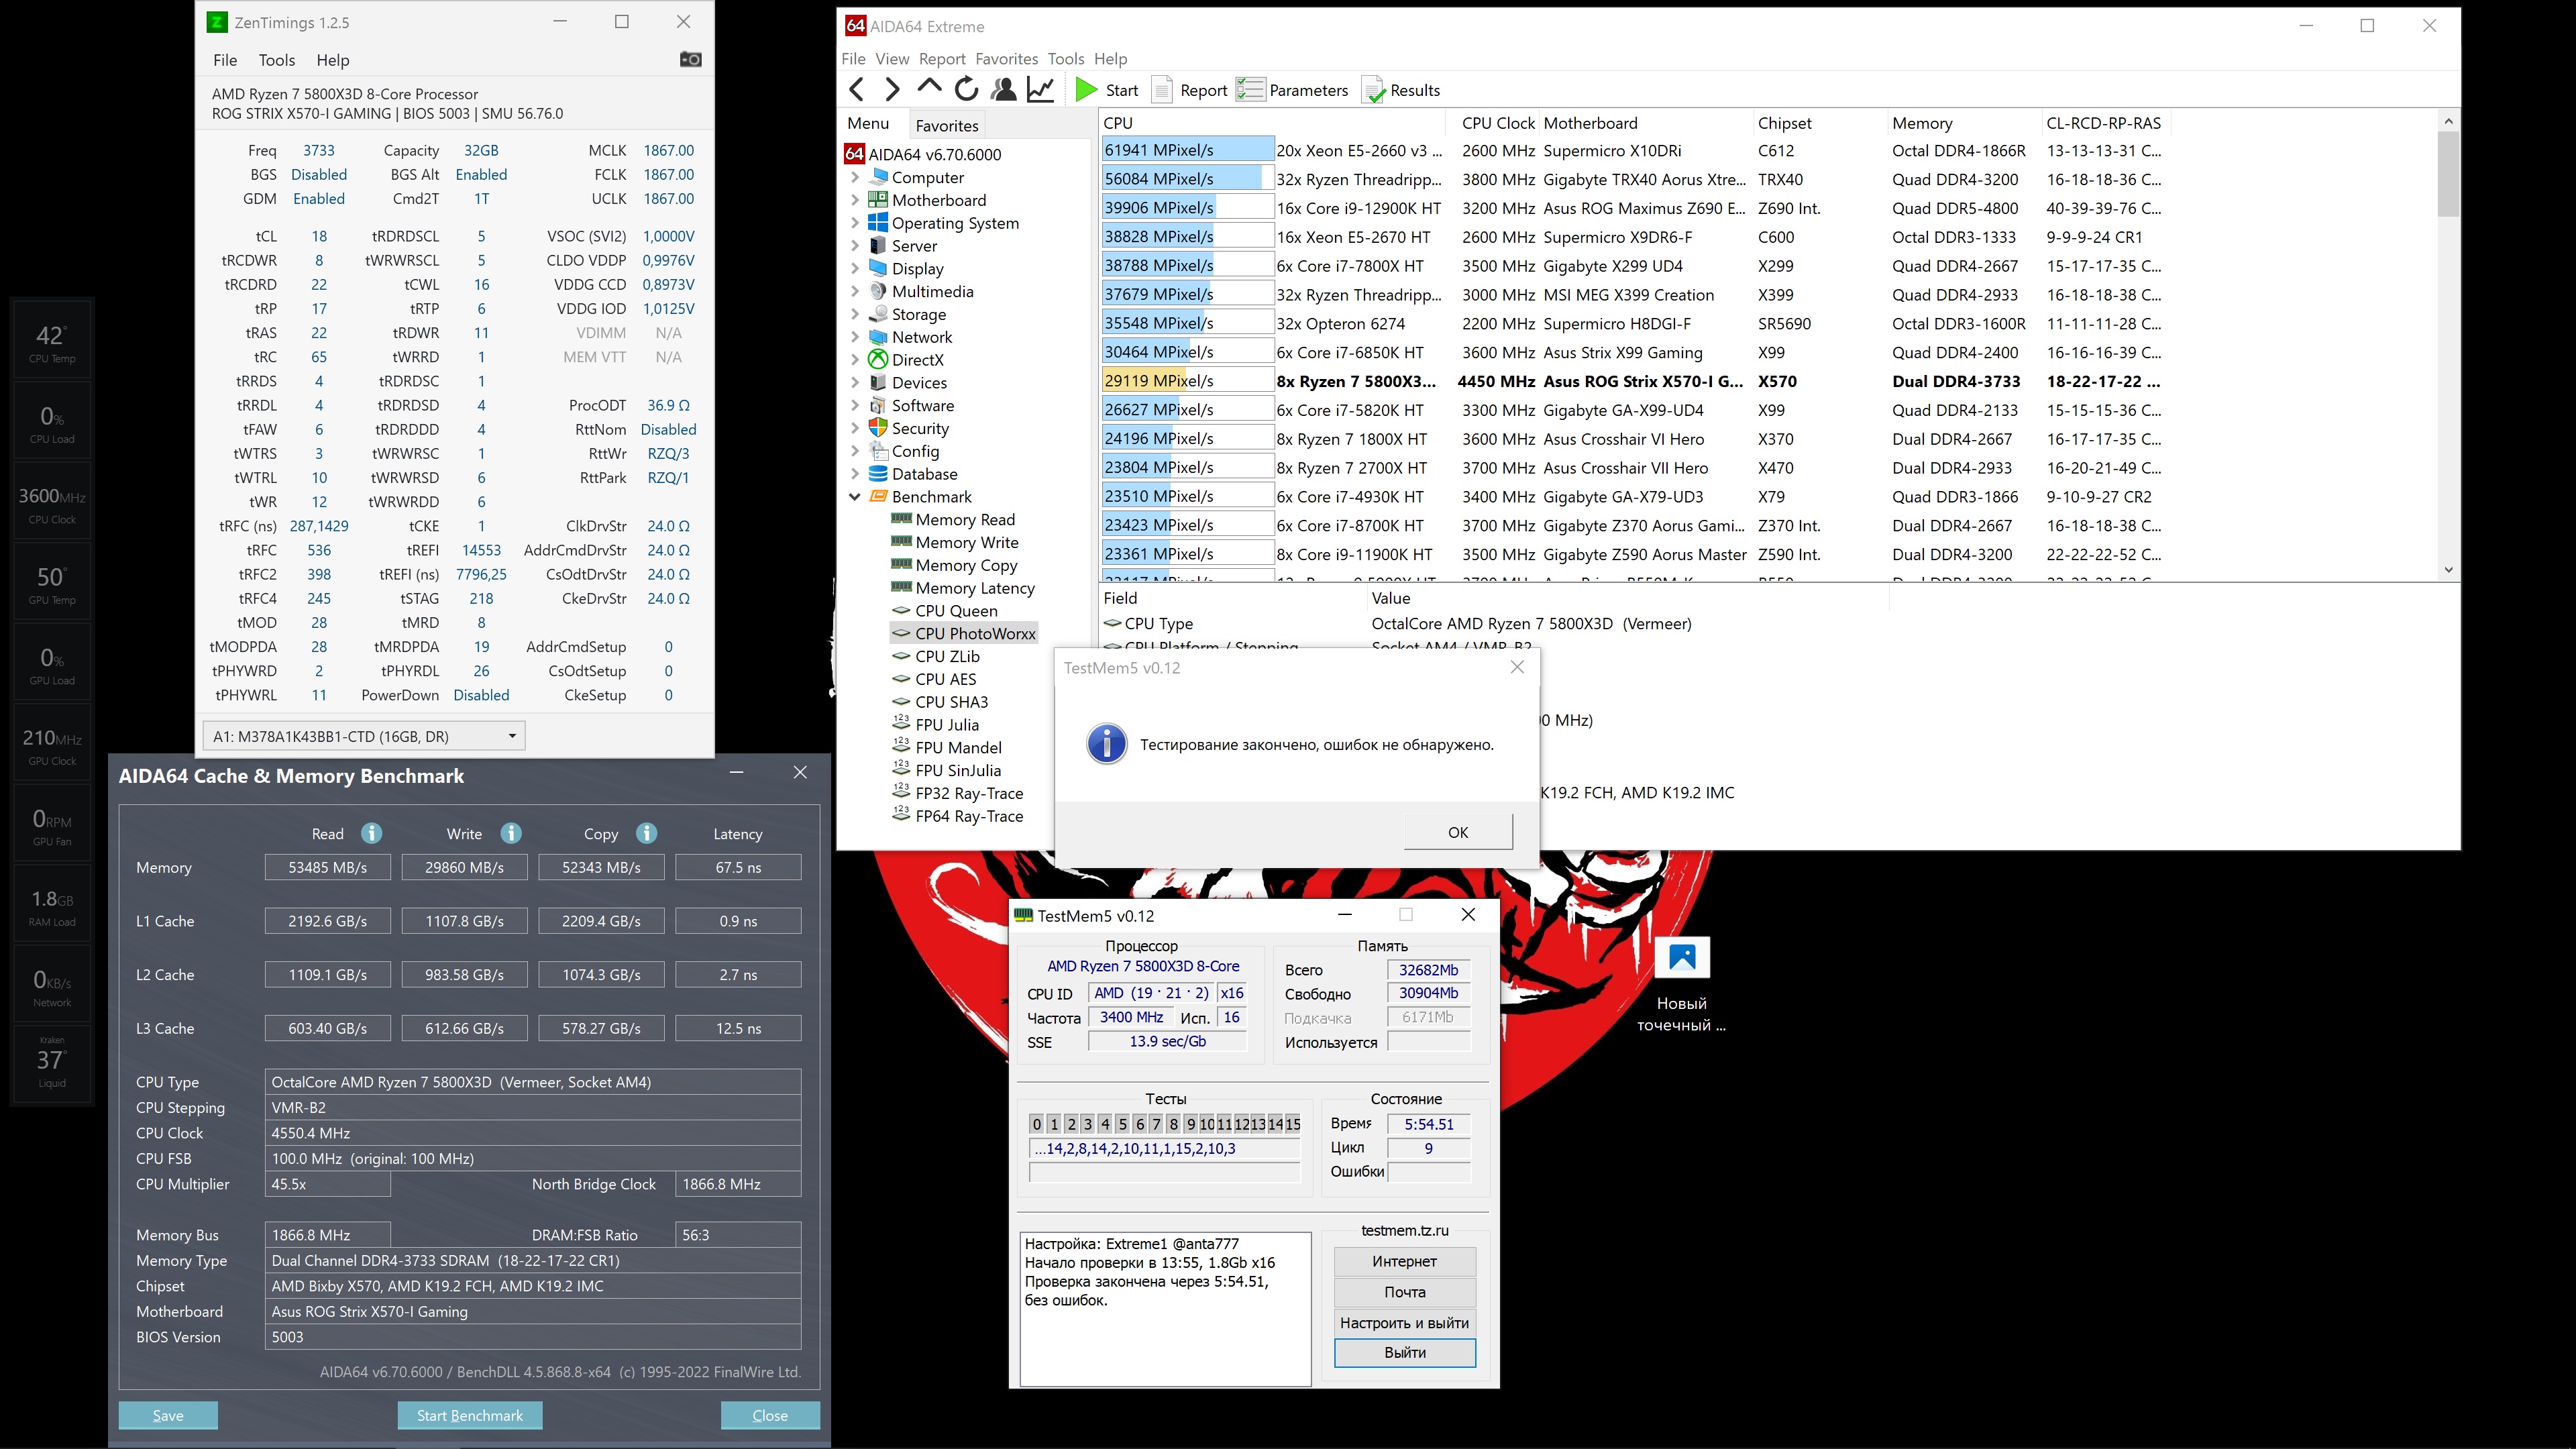The width and height of the screenshot is (2576, 1449).
Task: Toggle TestMem5 test number 5 box
Action: (1122, 1124)
